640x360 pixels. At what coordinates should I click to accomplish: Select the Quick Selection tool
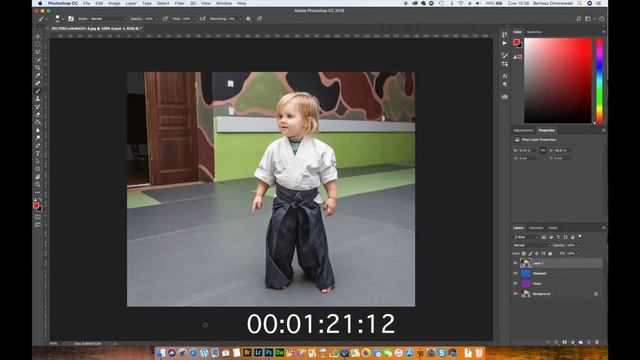[38, 60]
